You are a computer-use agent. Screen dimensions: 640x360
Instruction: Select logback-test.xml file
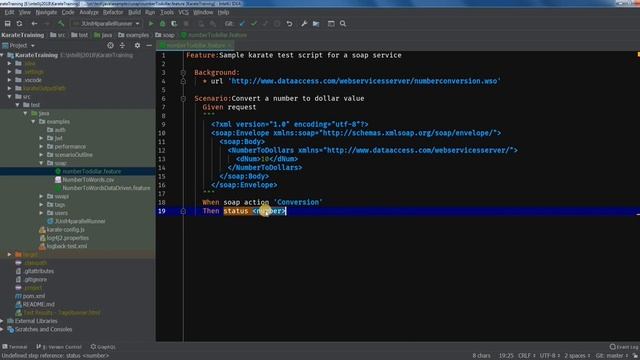pos(67,246)
